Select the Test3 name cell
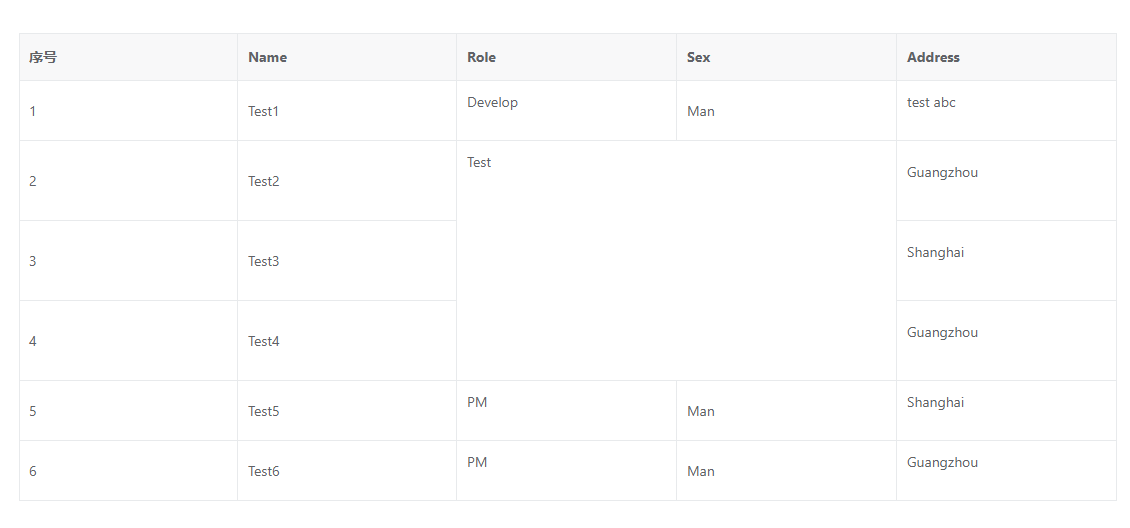The width and height of the screenshot is (1130, 528). [263, 261]
